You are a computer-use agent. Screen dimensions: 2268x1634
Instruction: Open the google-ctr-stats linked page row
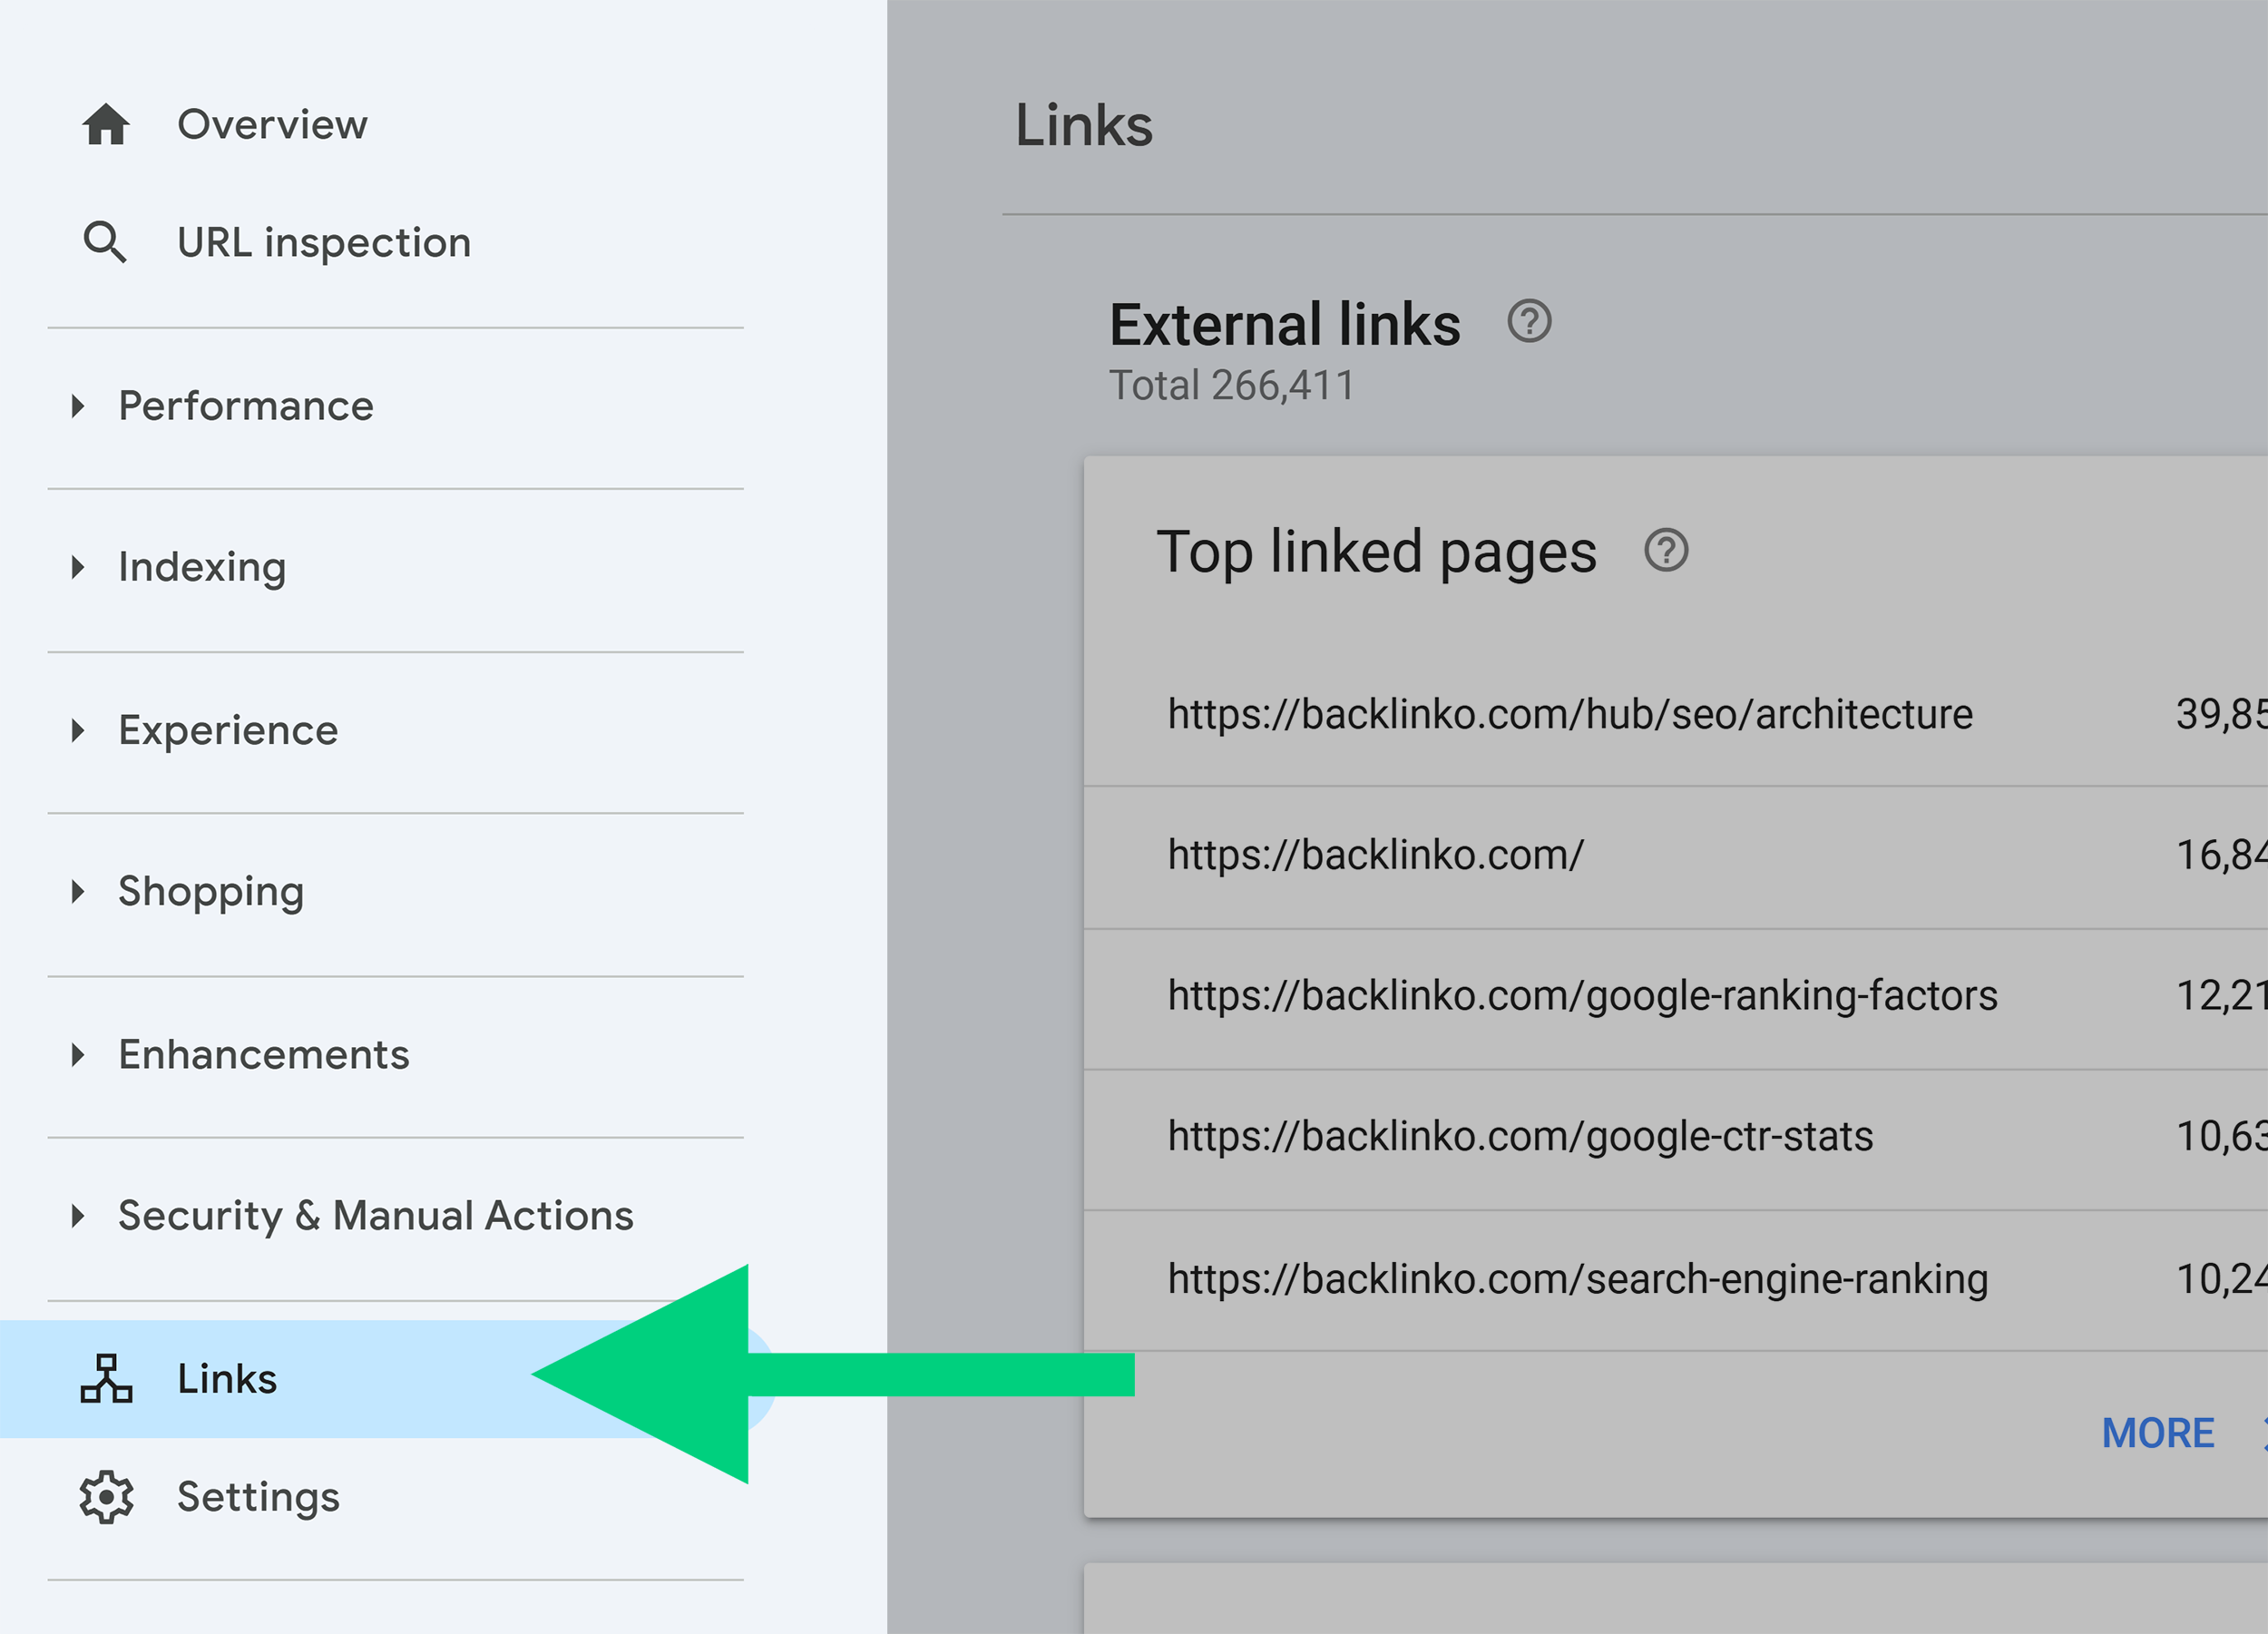pyautogui.click(x=1676, y=1139)
